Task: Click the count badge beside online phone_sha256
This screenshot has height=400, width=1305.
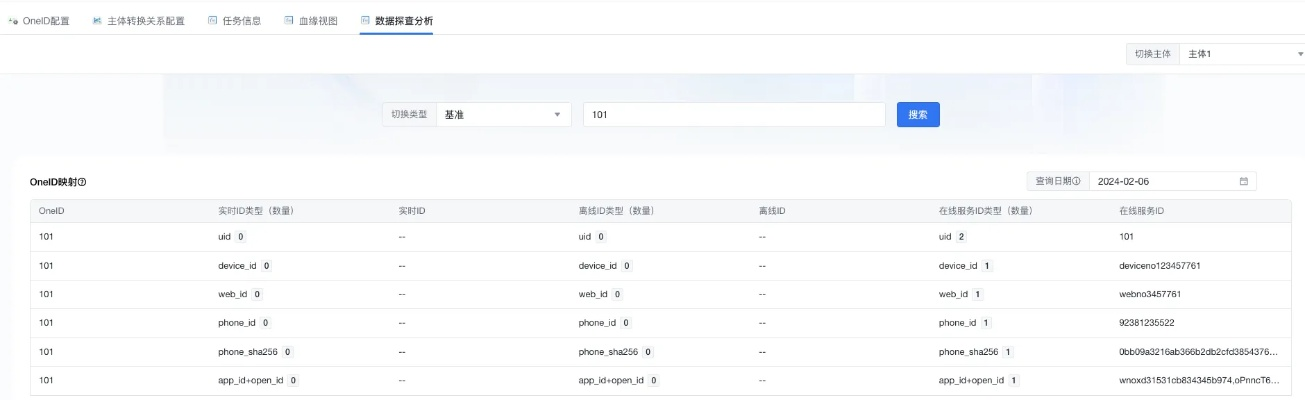Action: pyautogui.click(x=1008, y=352)
